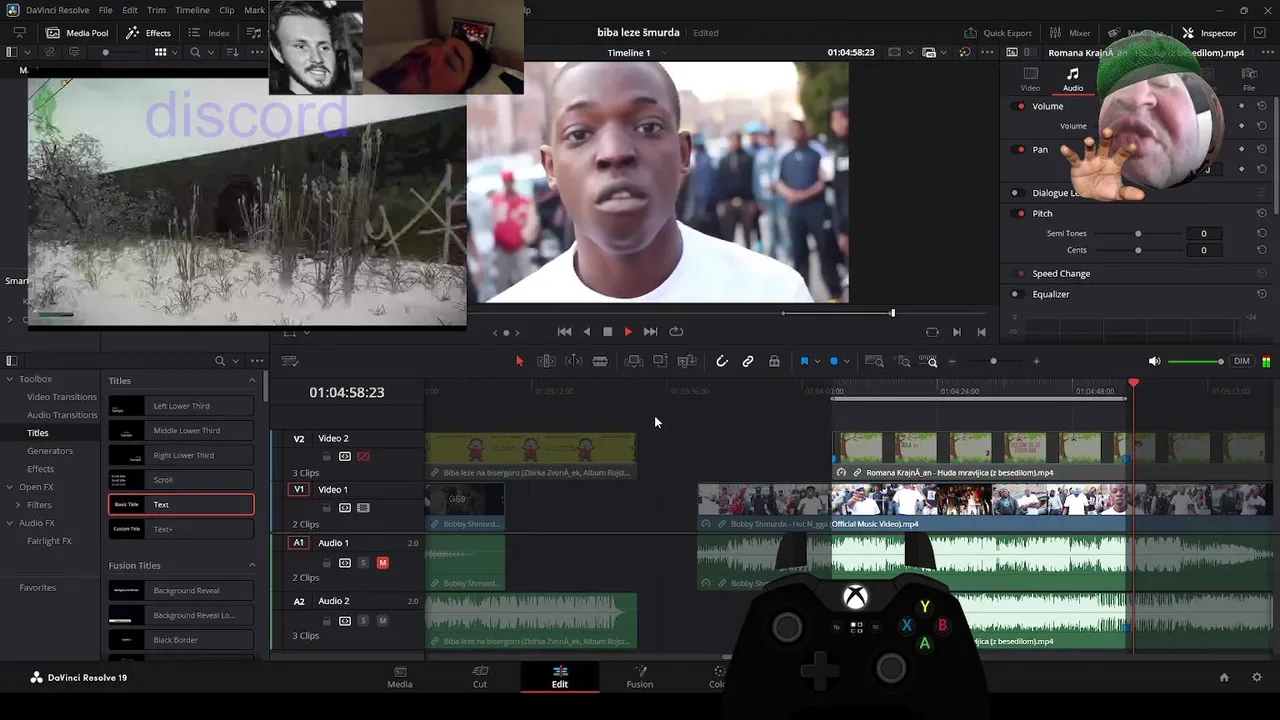Click the Stop playback button
1280x720 pixels.
point(607,332)
